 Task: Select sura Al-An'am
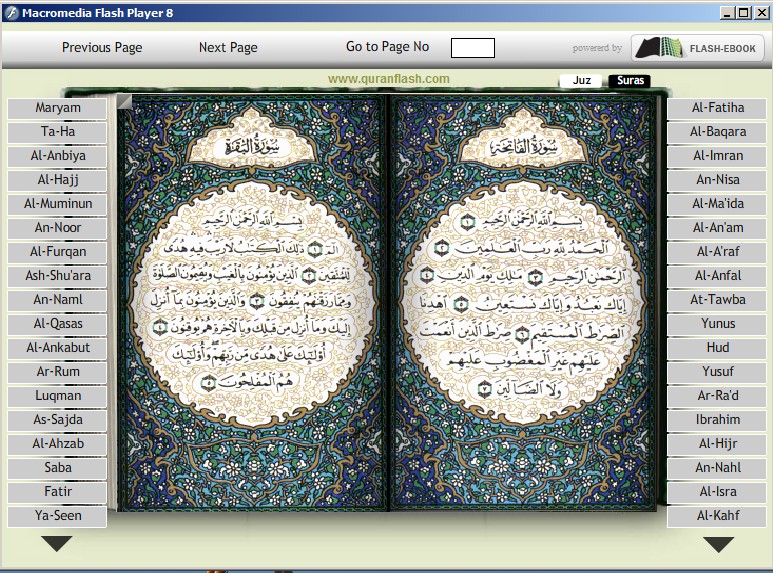(x=717, y=228)
